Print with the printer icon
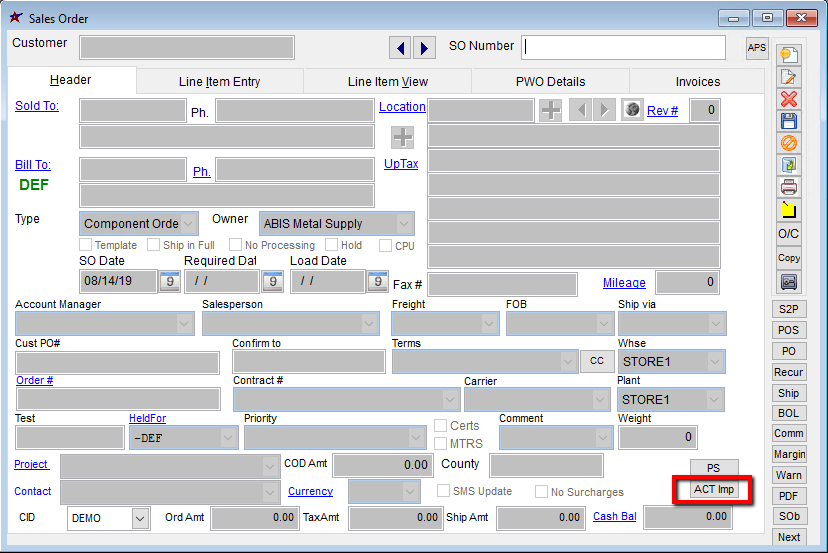The width and height of the screenshot is (828, 553). [789, 187]
